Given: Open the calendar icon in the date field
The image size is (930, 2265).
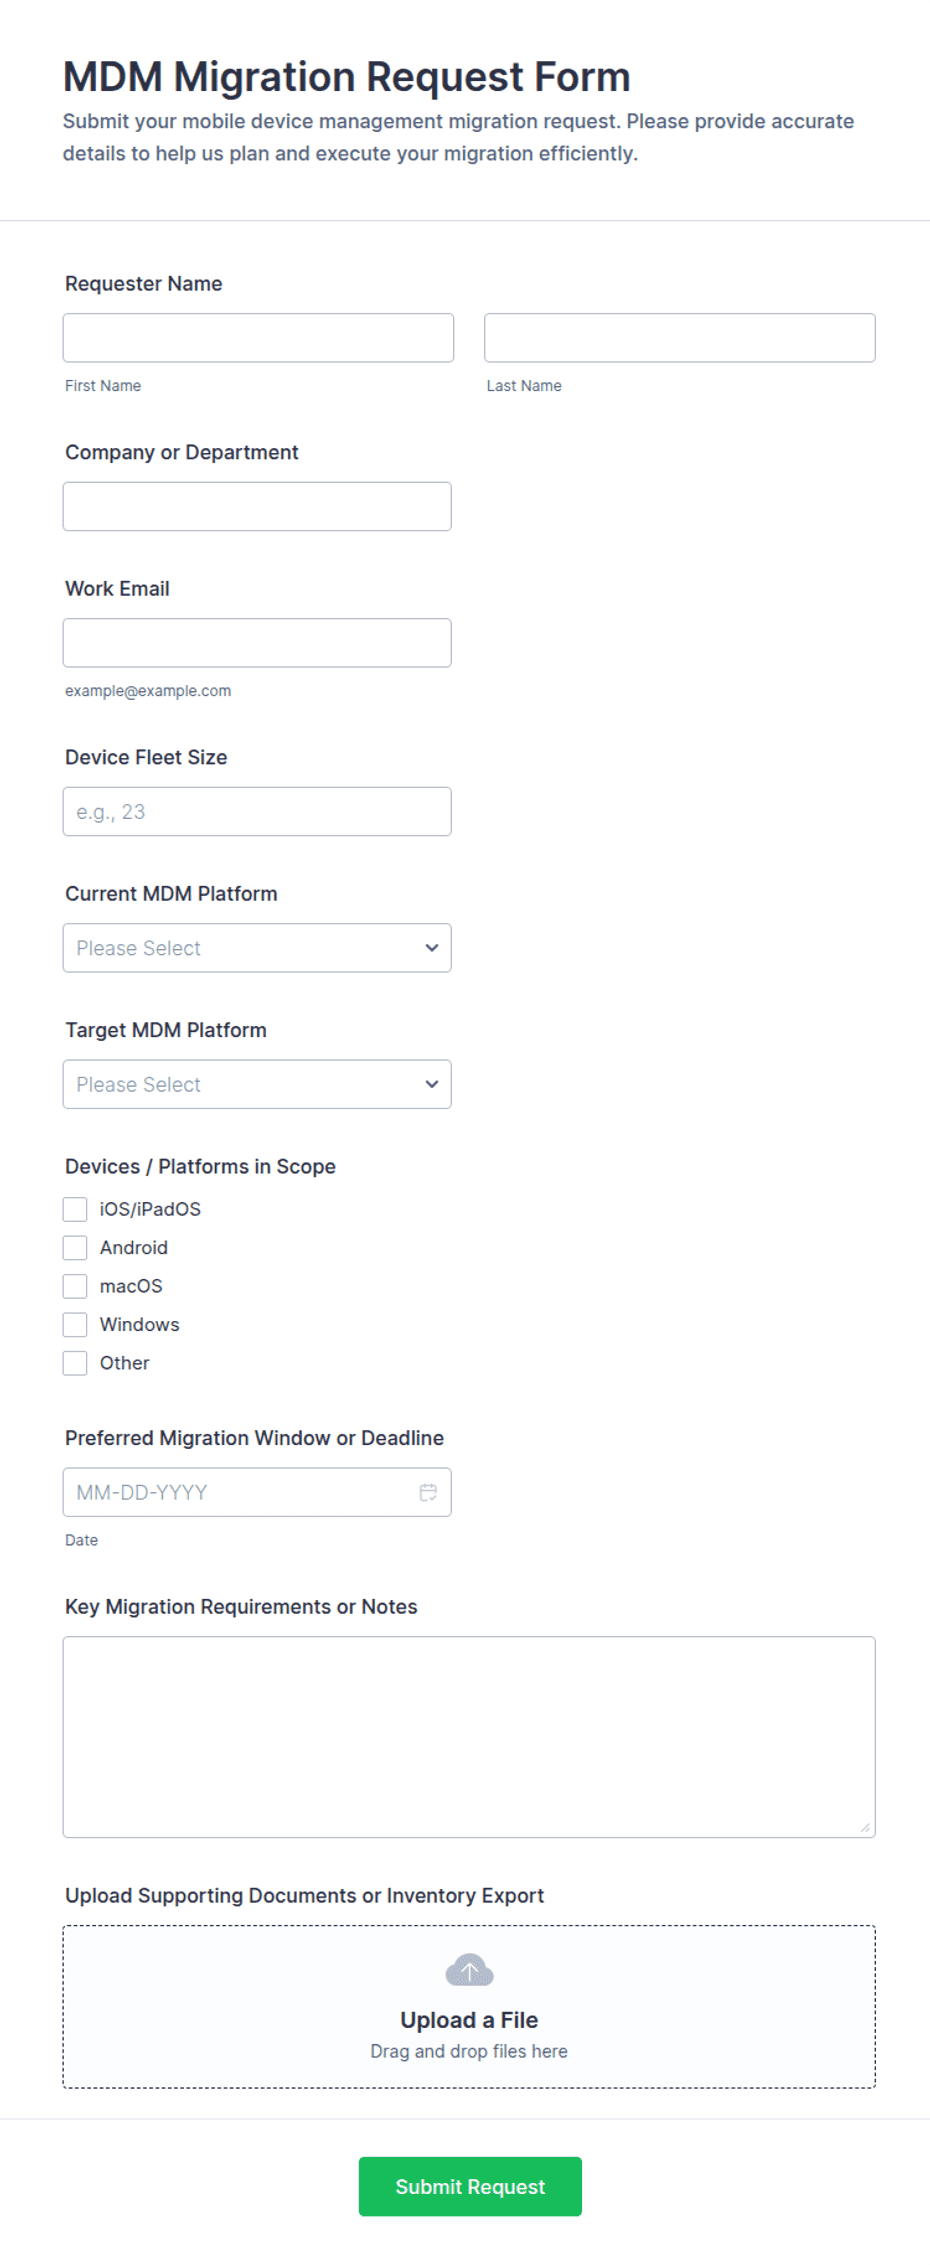Looking at the screenshot, I should [428, 1492].
